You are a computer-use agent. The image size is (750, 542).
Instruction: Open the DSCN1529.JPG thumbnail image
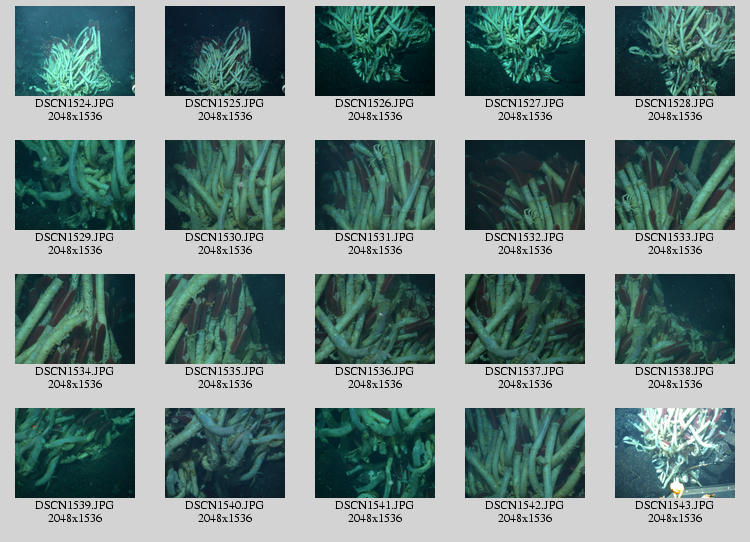coord(75,185)
